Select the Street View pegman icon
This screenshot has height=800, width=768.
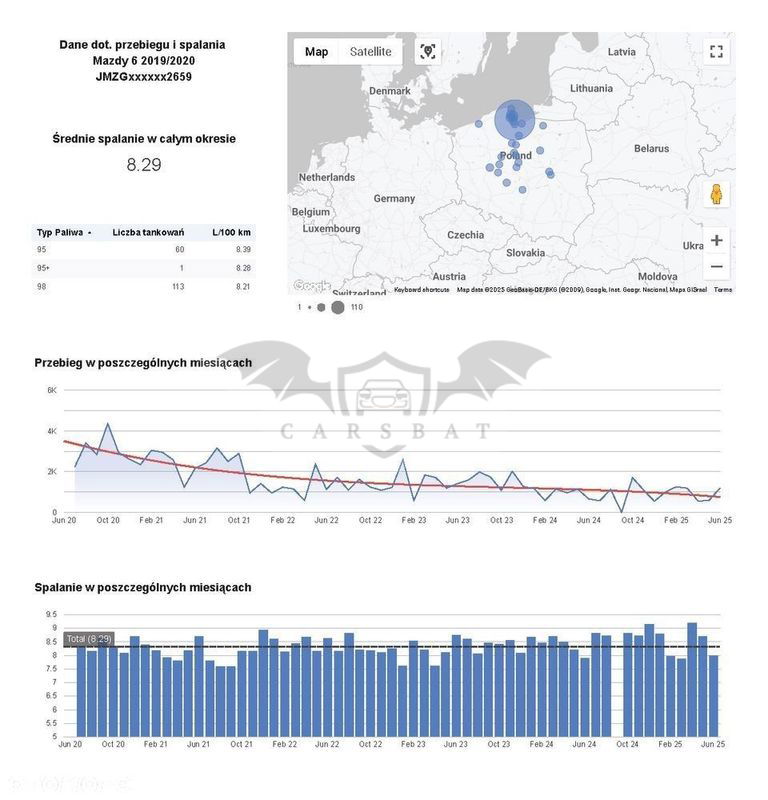click(716, 194)
